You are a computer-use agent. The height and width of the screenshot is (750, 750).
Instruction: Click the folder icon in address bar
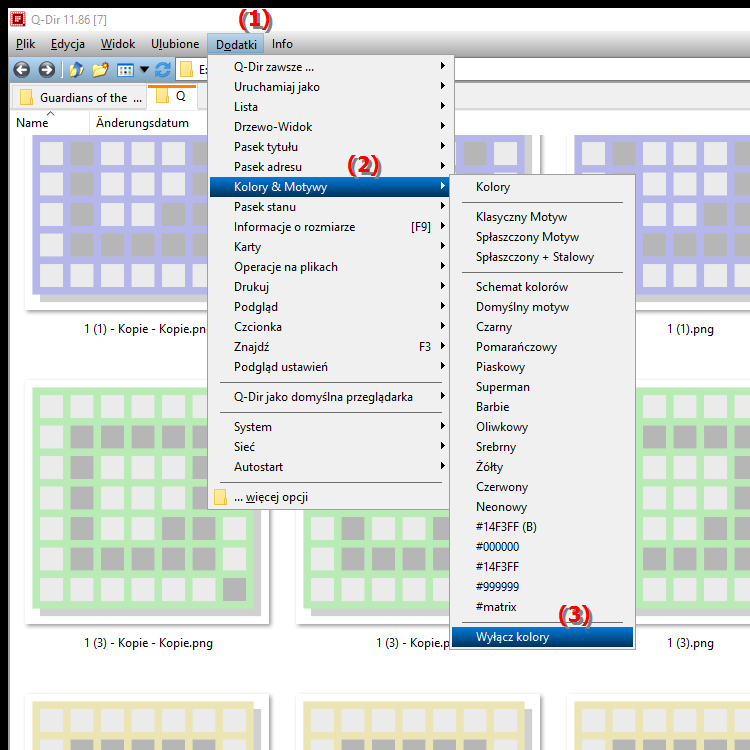click(x=186, y=70)
